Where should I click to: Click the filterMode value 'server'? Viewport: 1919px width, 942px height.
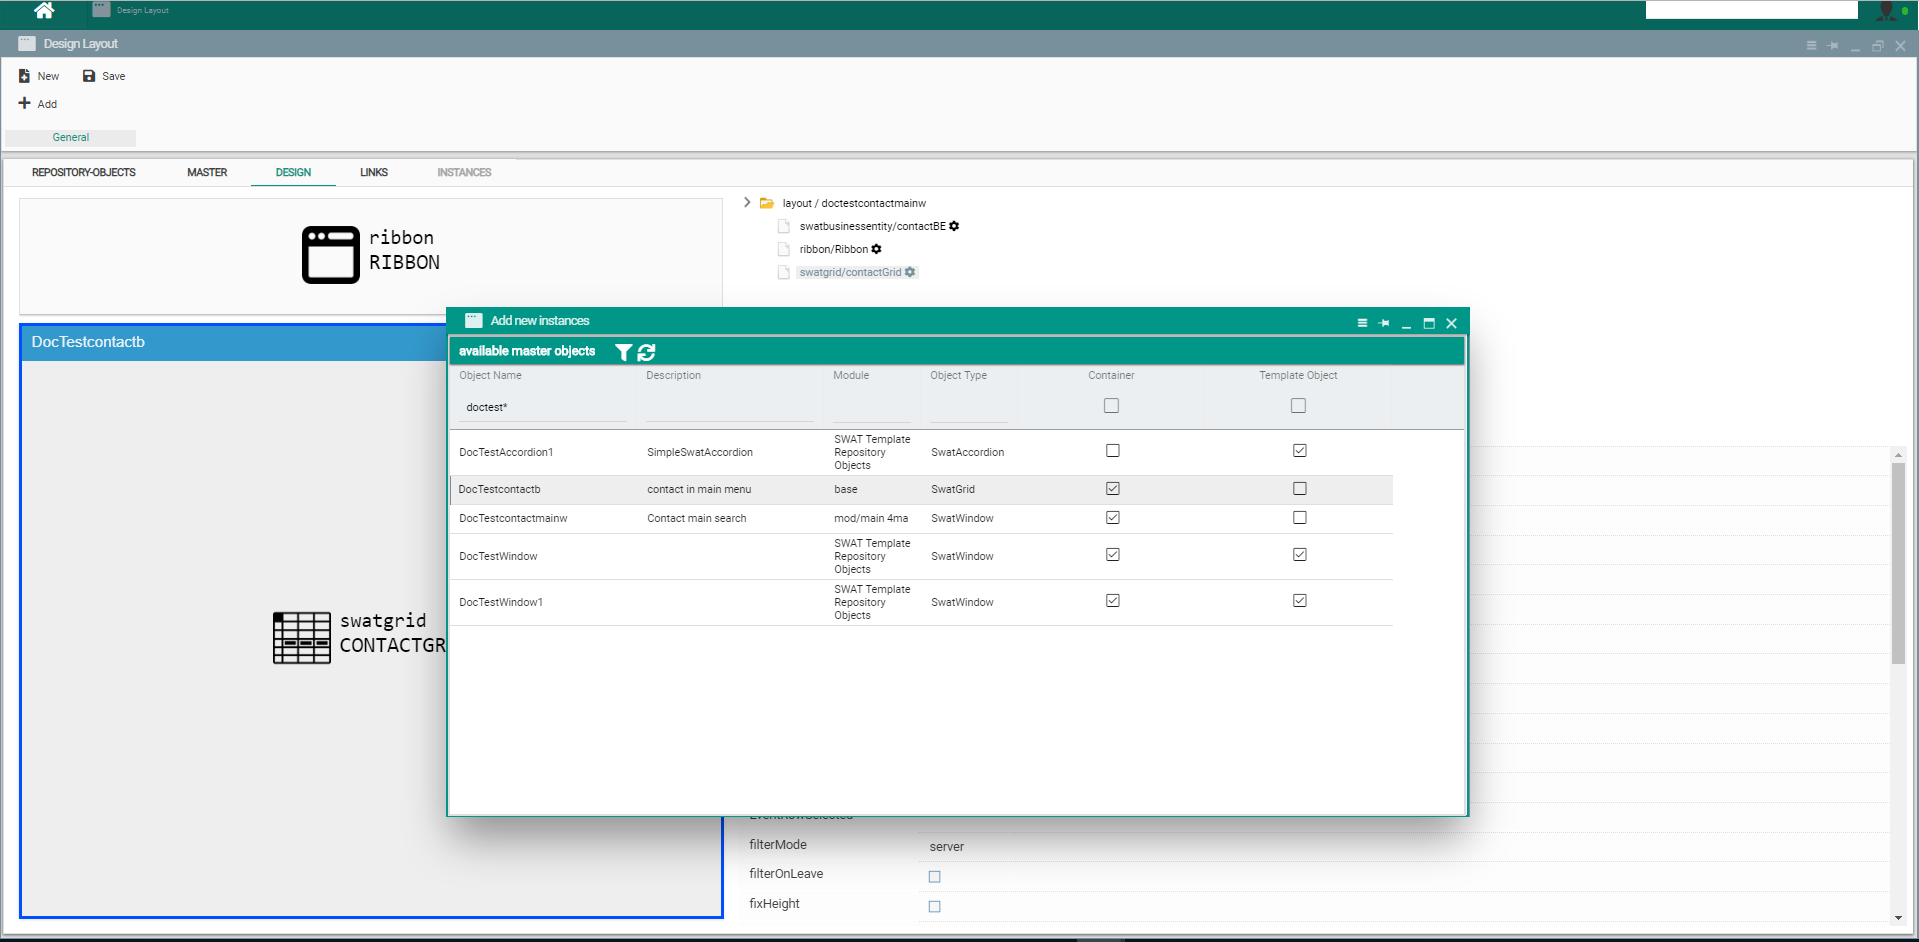tap(946, 847)
